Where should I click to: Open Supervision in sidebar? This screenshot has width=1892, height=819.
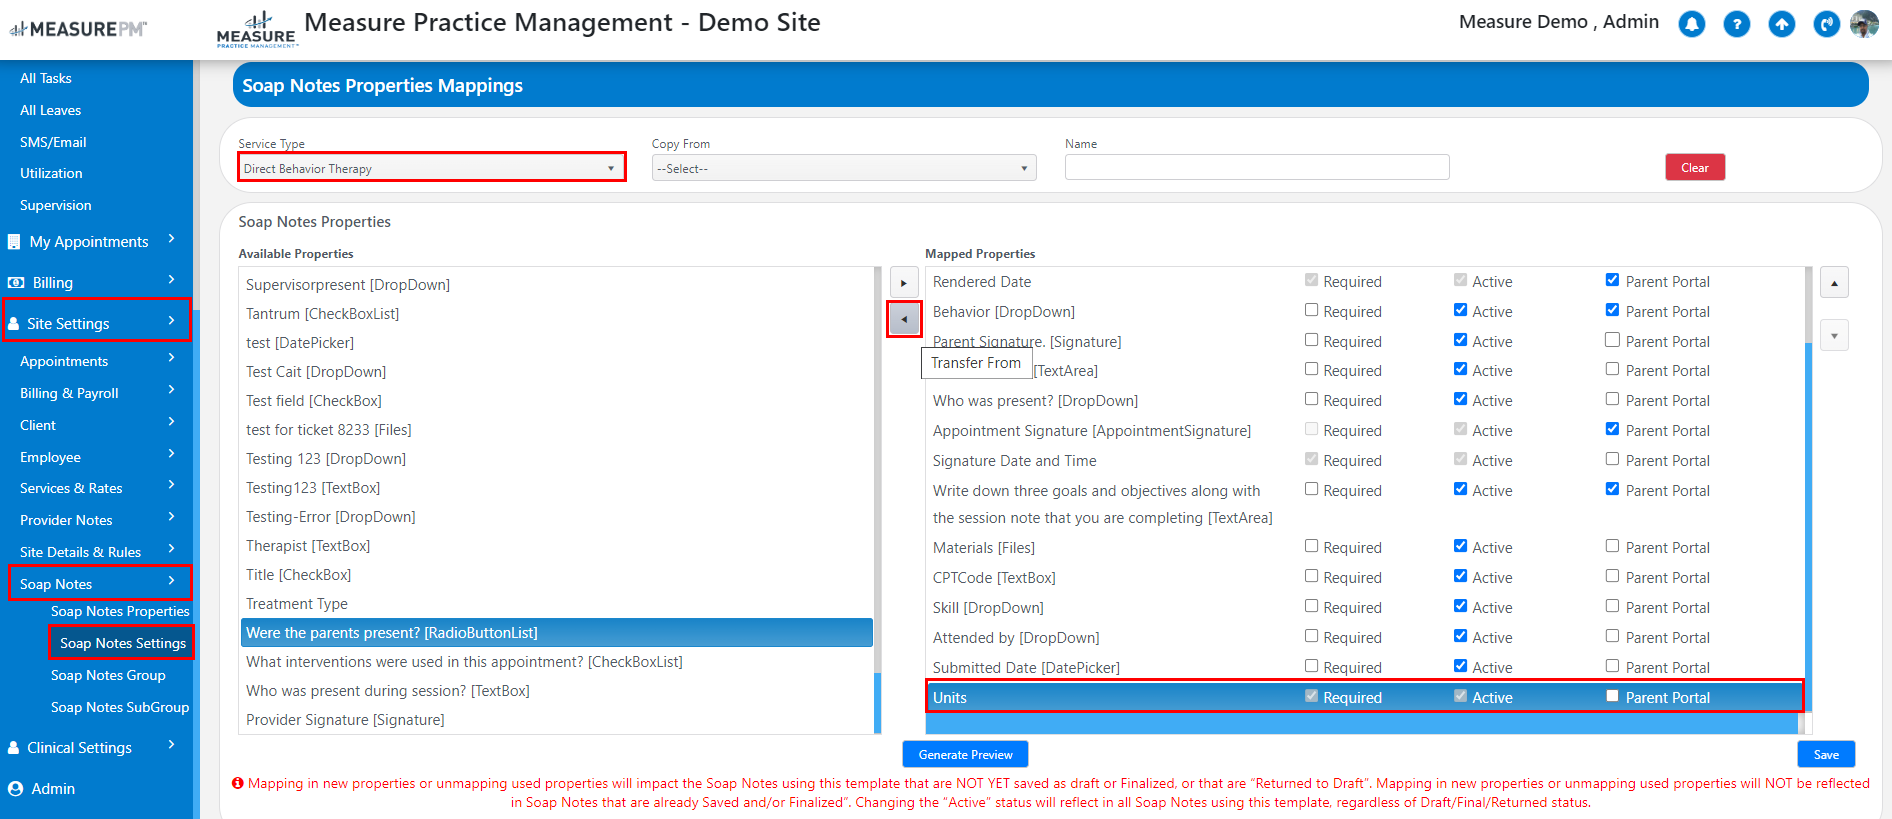(x=56, y=206)
